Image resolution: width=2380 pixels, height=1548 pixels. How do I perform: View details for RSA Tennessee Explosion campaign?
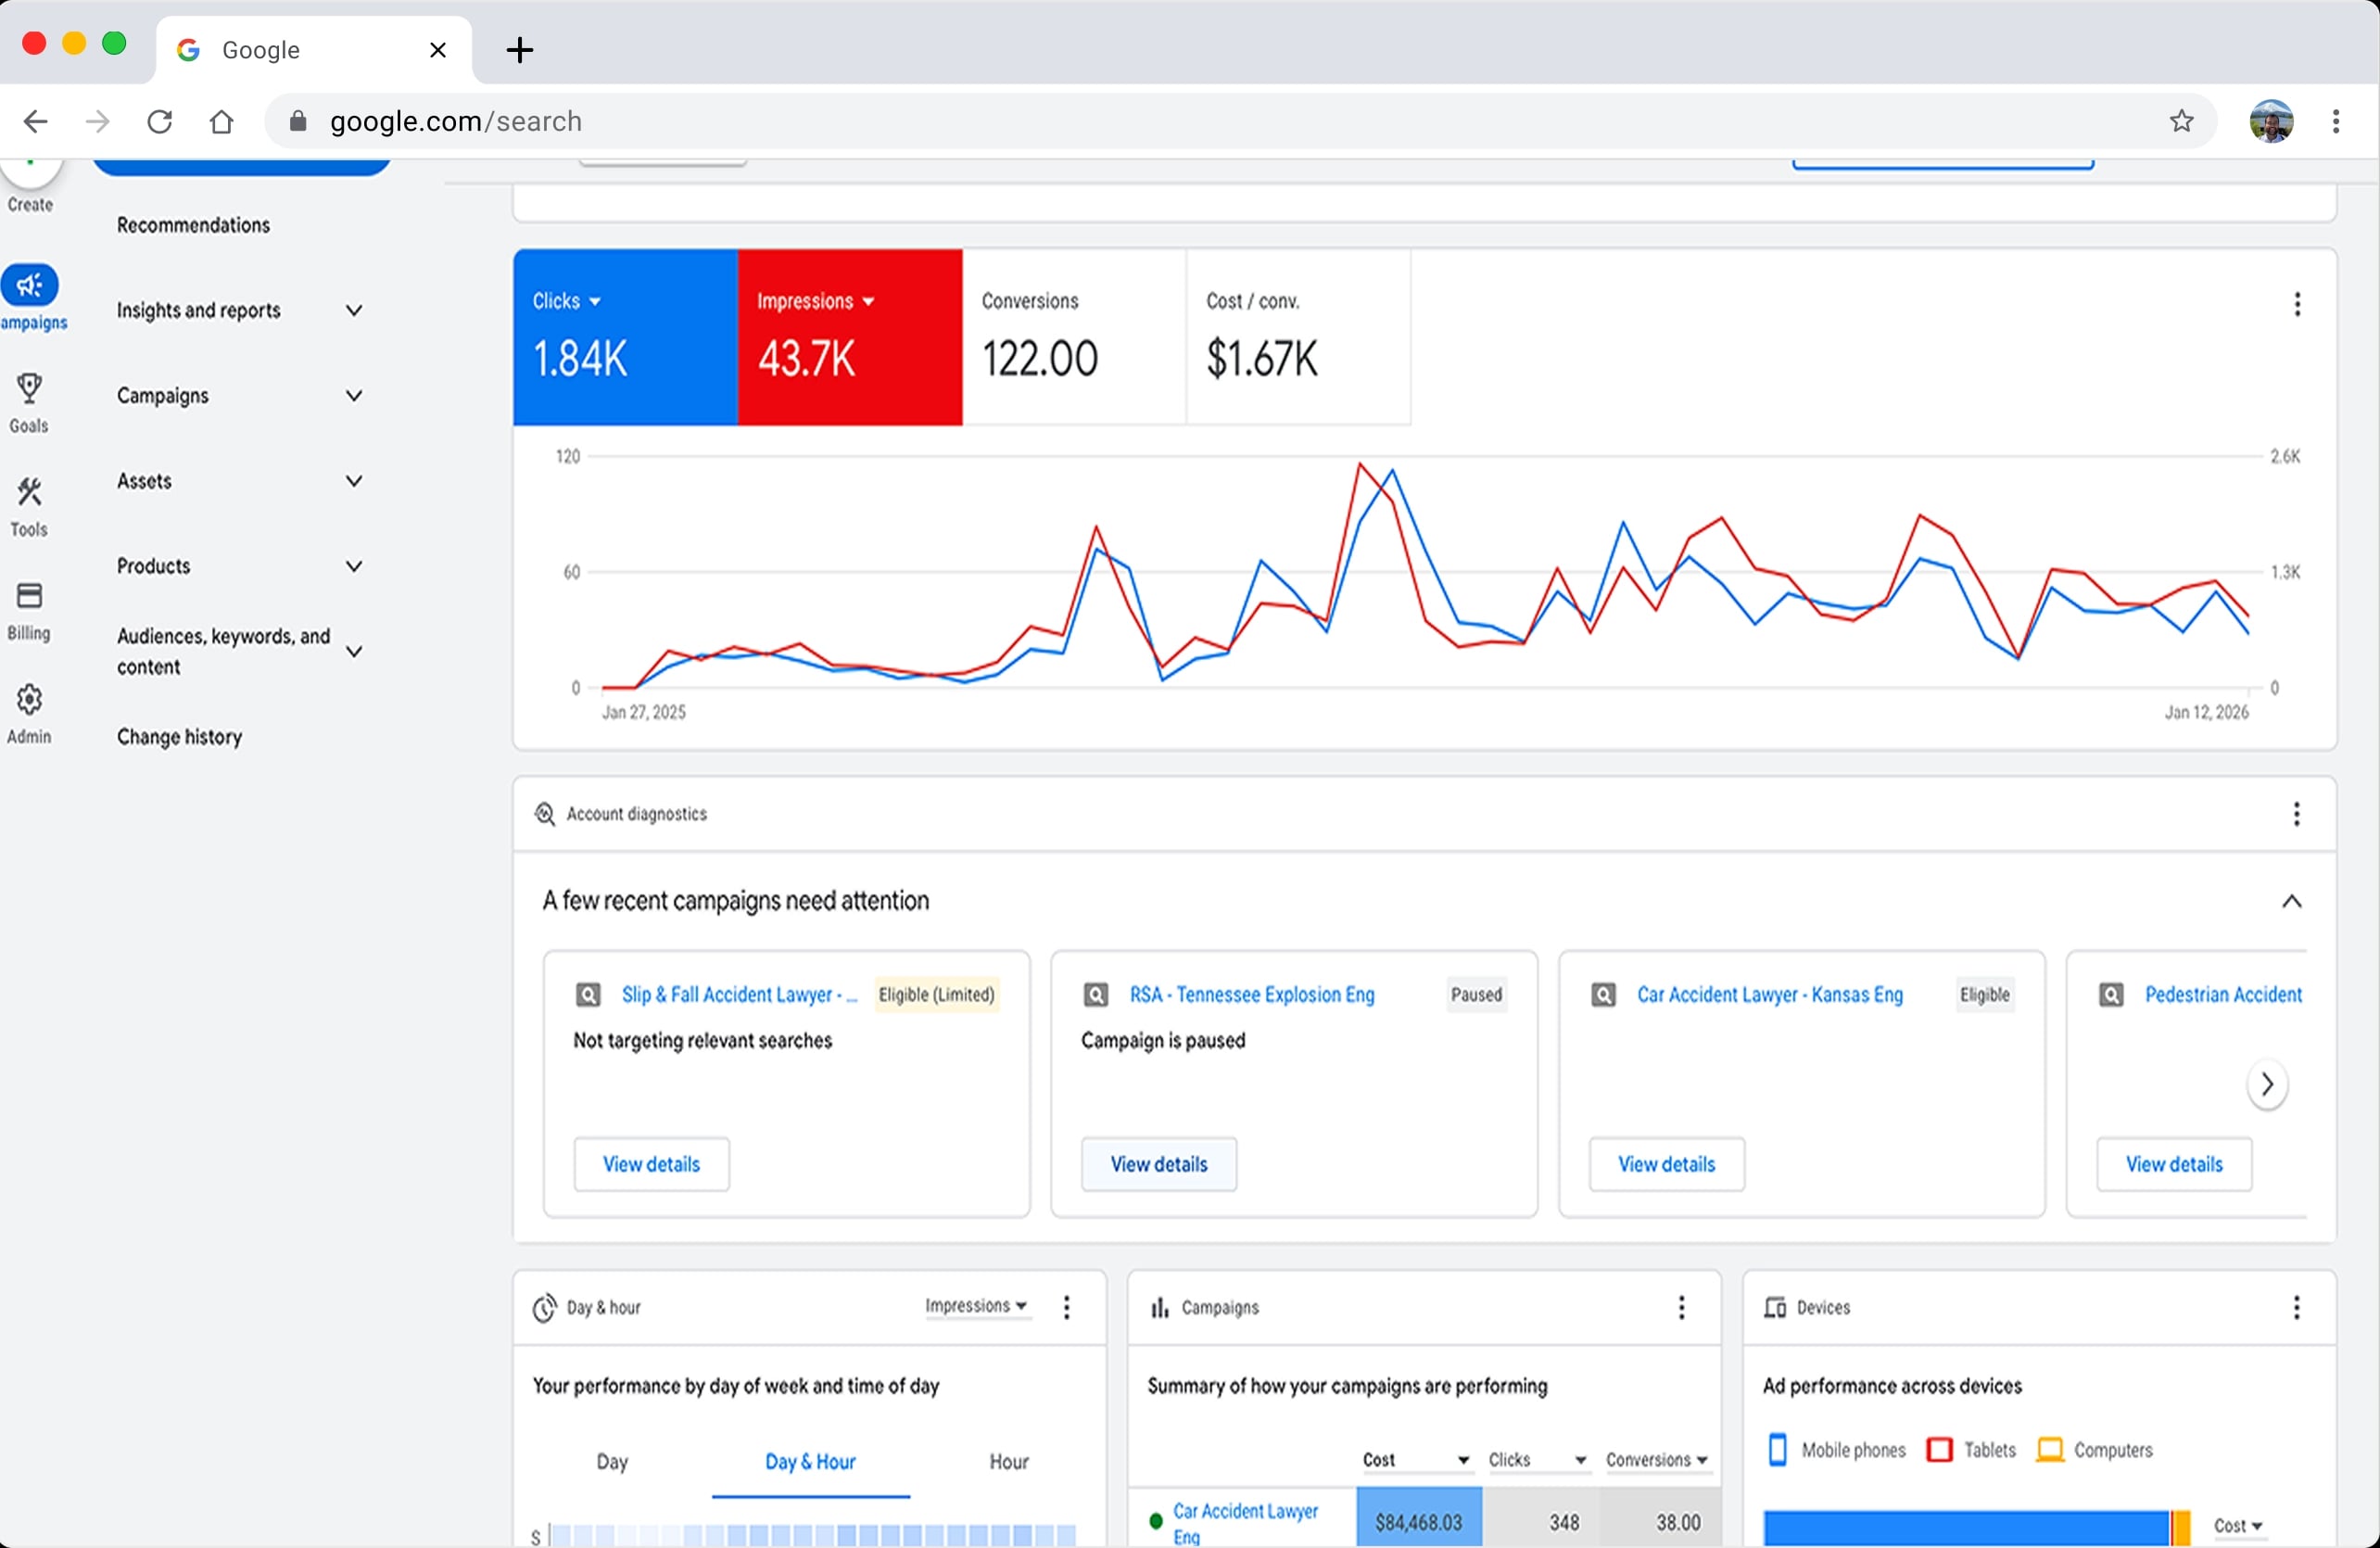pyautogui.click(x=1158, y=1164)
